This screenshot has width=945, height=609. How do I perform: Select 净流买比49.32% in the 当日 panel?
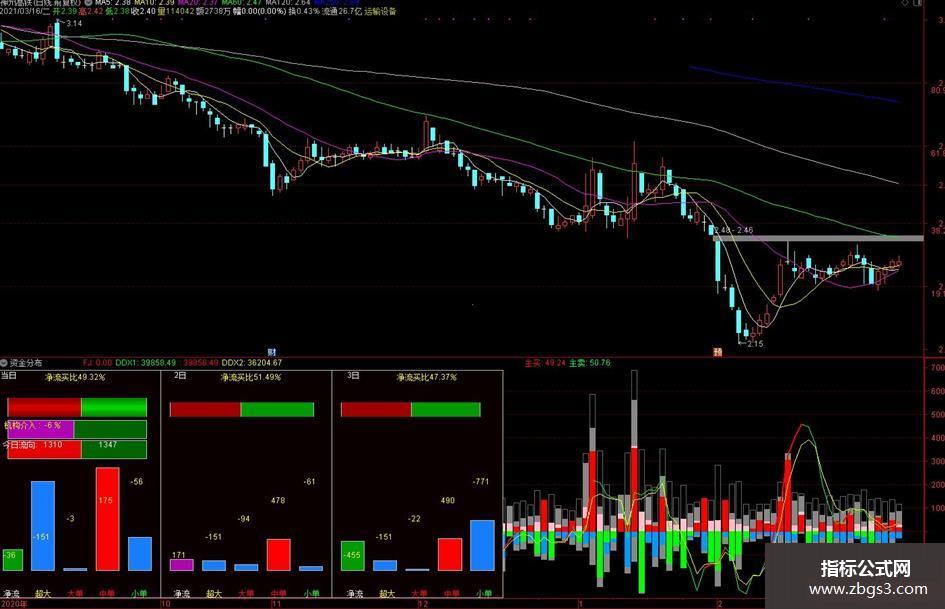(x=75, y=377)
